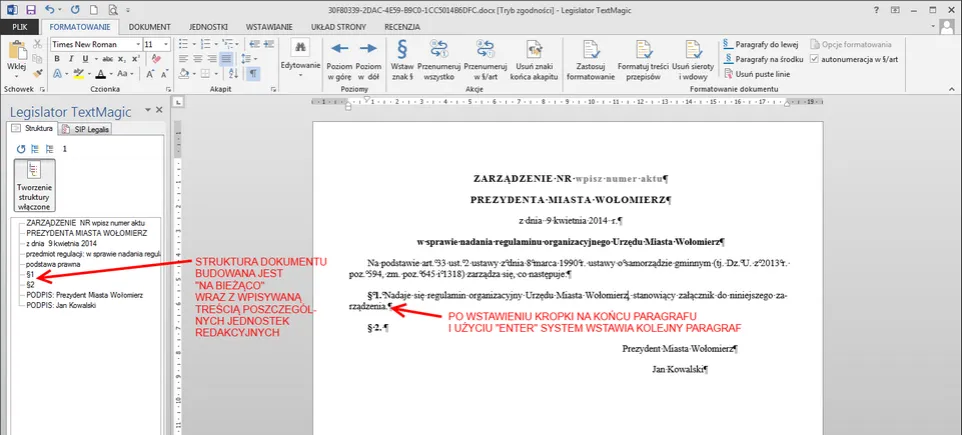962x435 pixels.
Task: Collapse the ribbon with chevron arrow
Action: [954, 89]
